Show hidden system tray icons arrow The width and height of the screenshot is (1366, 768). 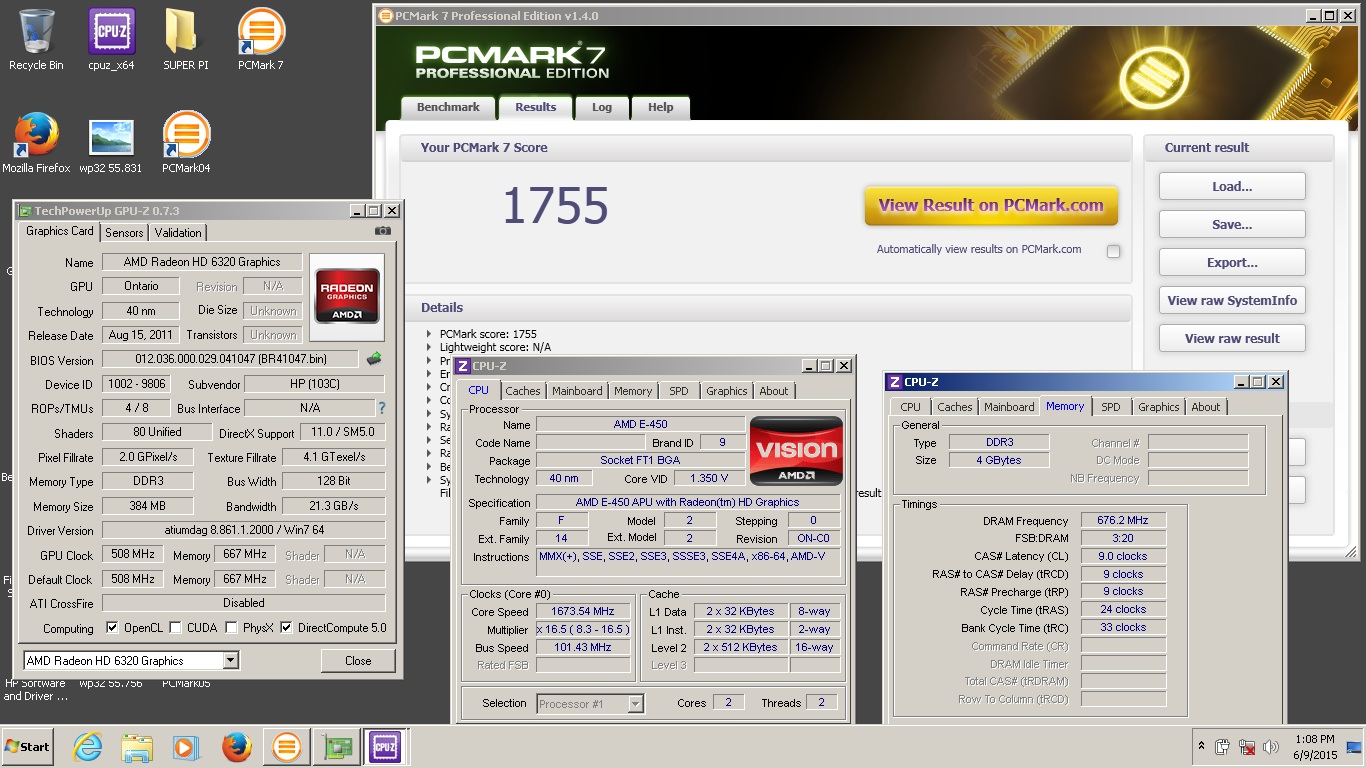(x=1200, y=747)
